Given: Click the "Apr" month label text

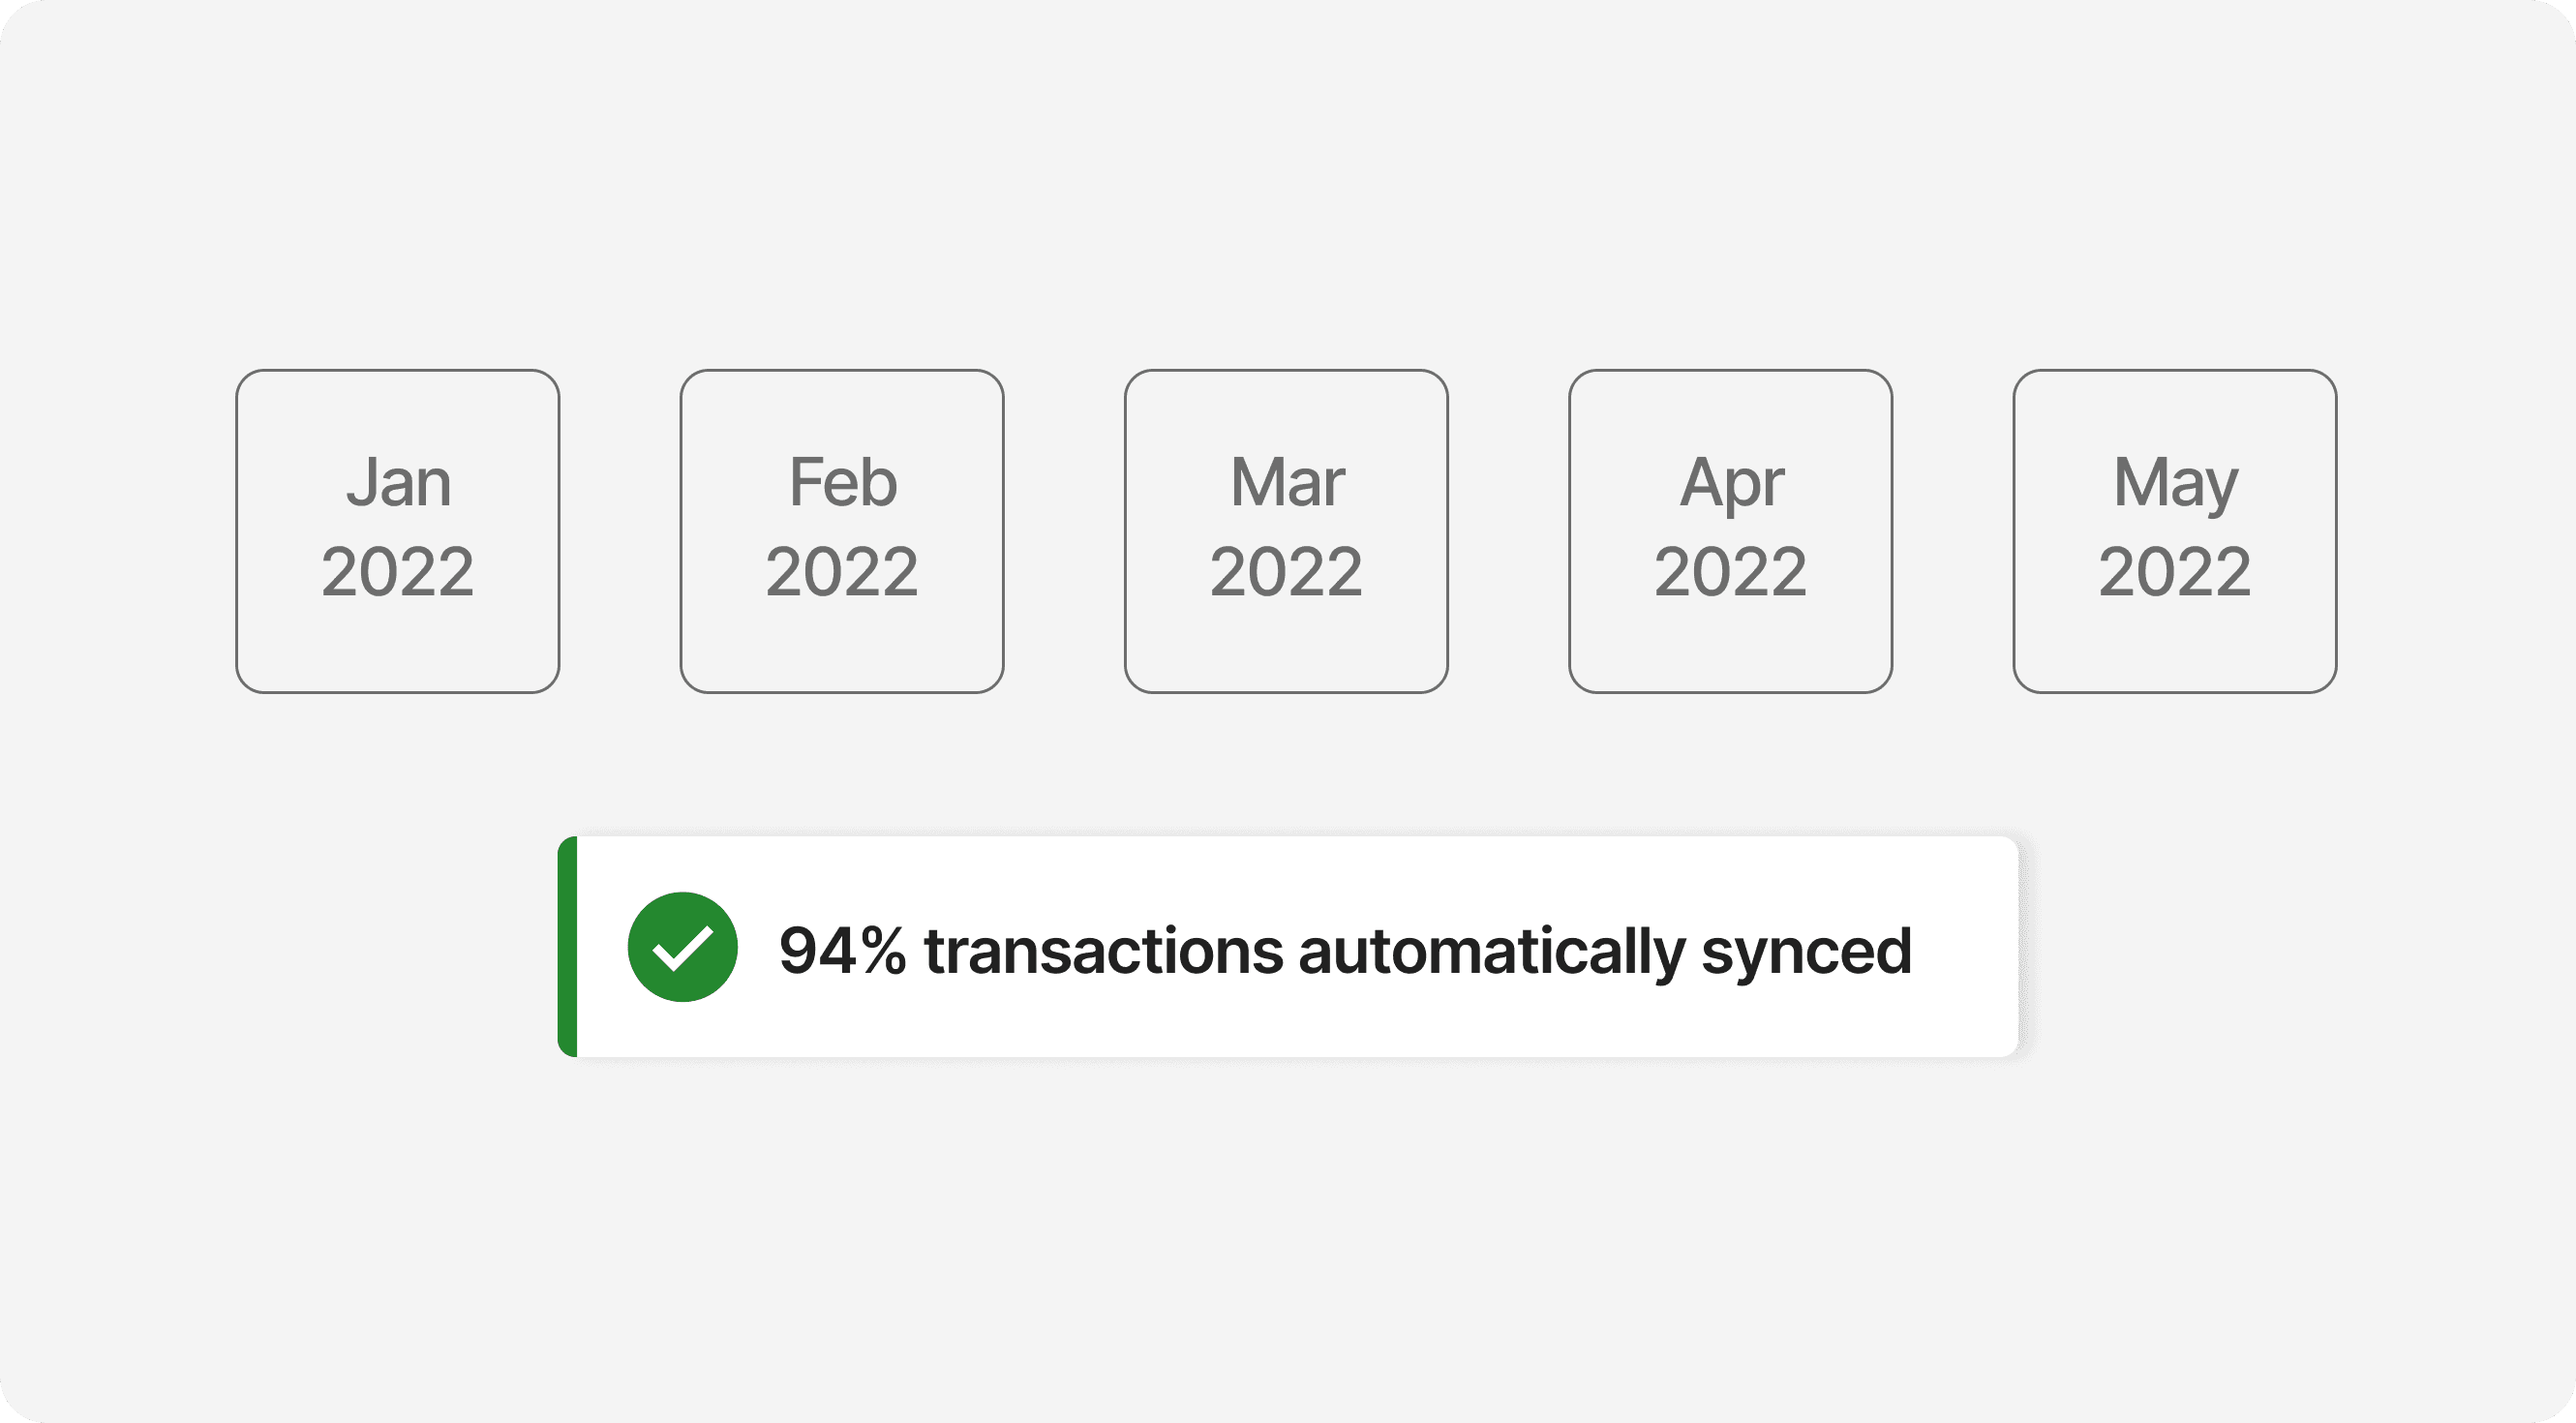Looking at the screenshot, I should tap(1731, 484).
